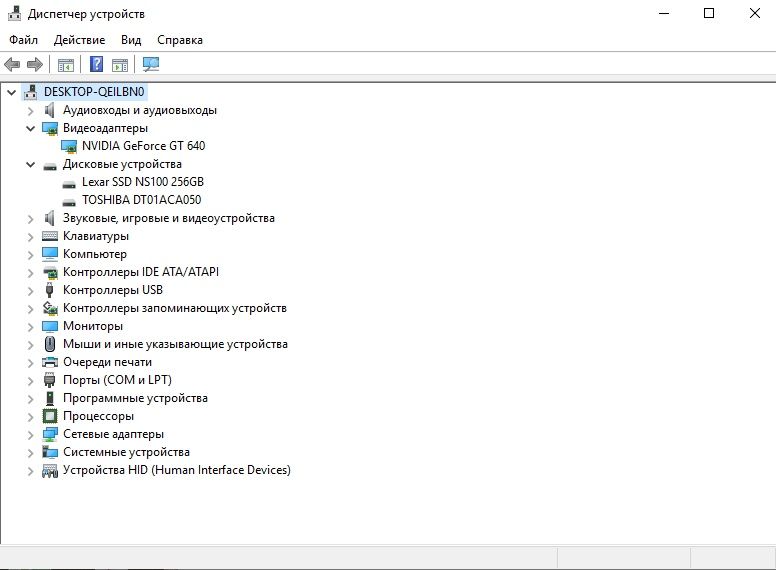This screenshot has height=570, width=776.
Task: Expand Аудиовходы и аудиовыходы chevron
Action: point(31,111)
